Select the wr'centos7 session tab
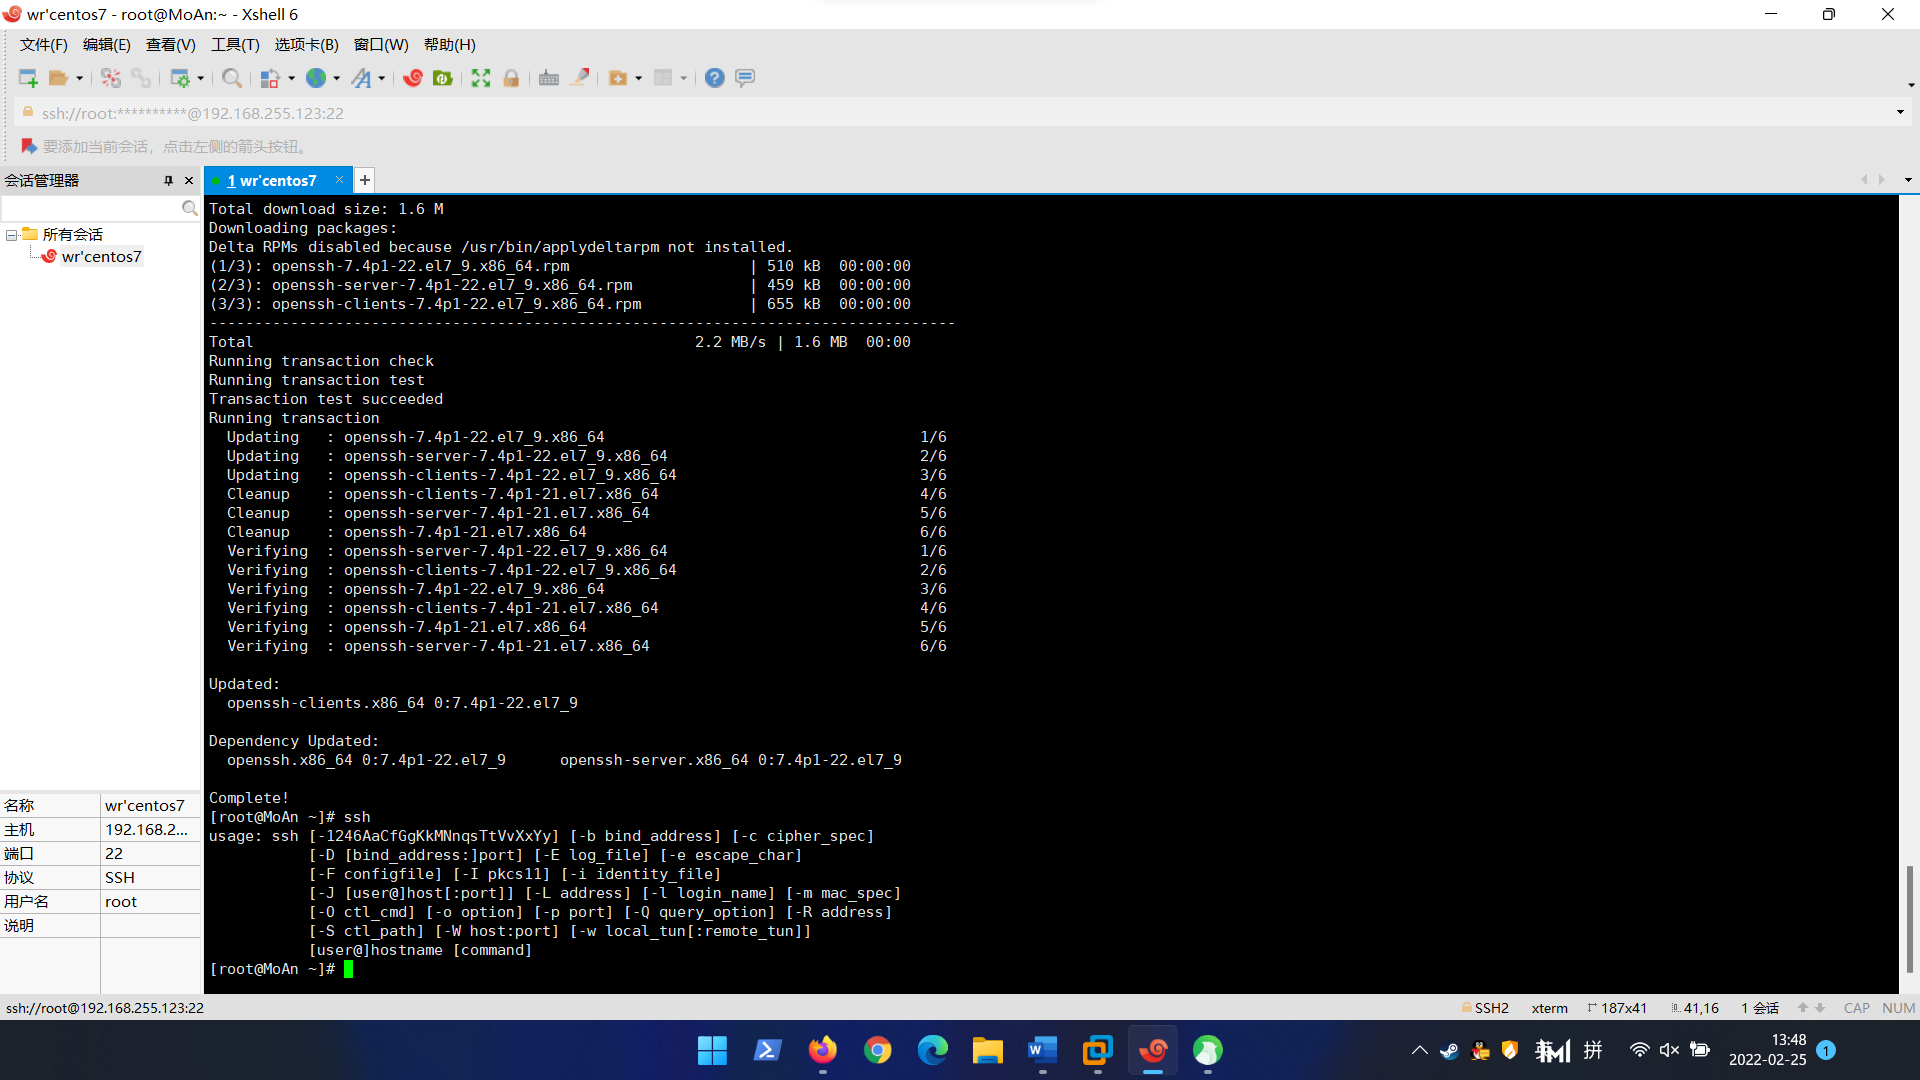The height and width of the screenshot is (1080, 1920). click(275, 181)
